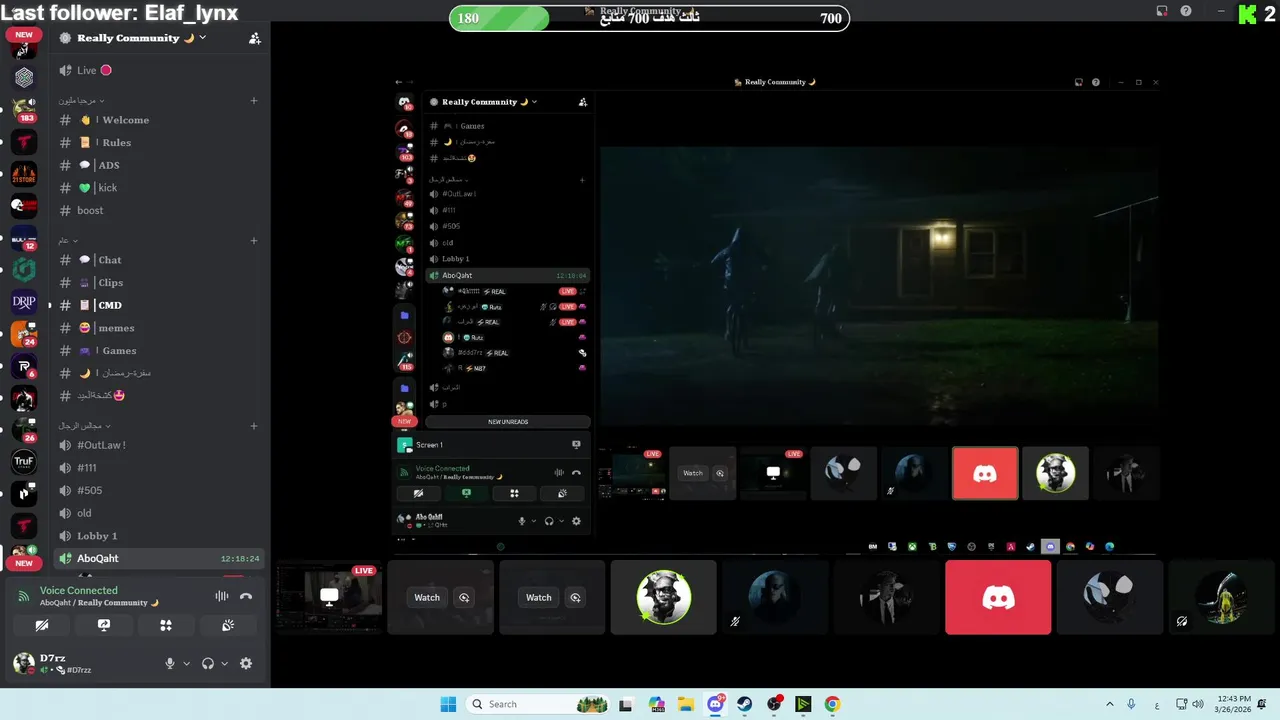The width and height of the screenshot is (1280, 720).
Task: Open DRIP server icon in server list
Action: [24, 300]
